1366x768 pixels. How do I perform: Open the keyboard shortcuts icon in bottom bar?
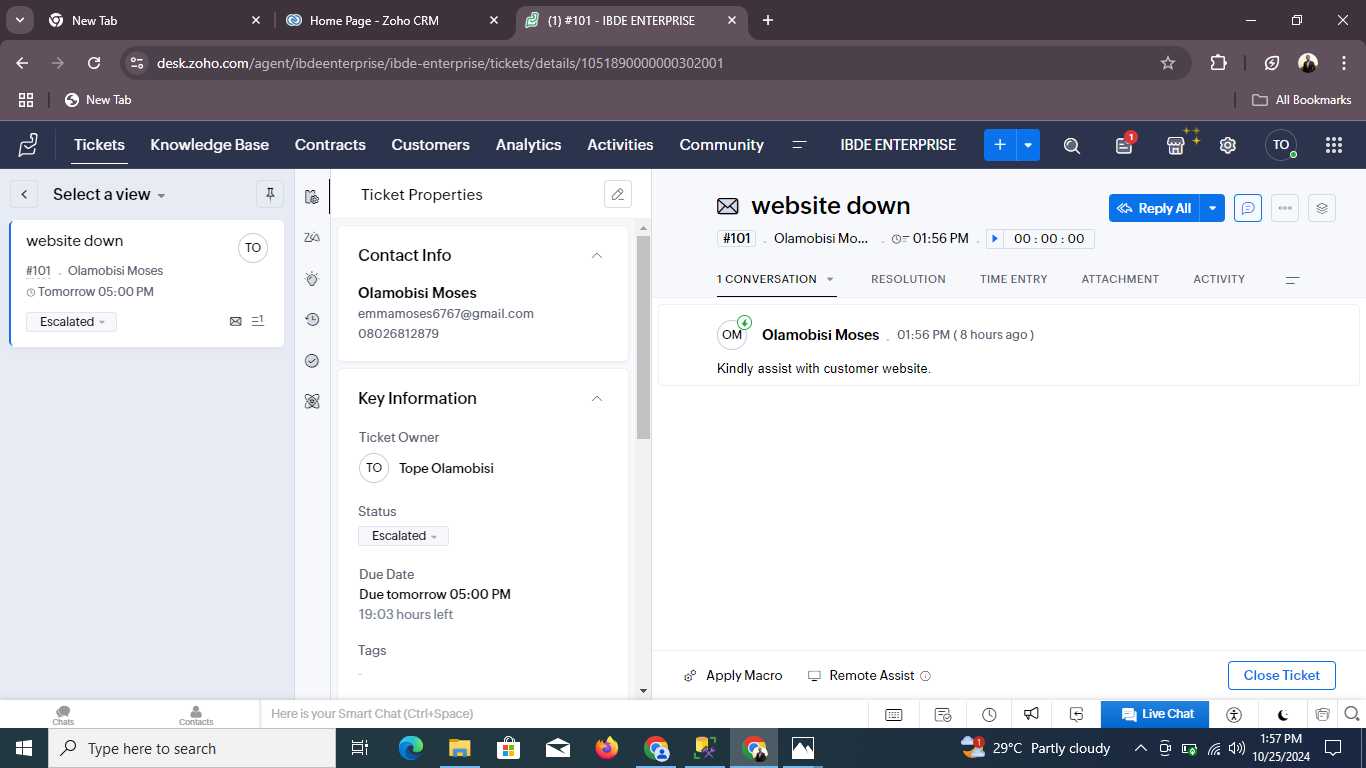pos(894,714)
